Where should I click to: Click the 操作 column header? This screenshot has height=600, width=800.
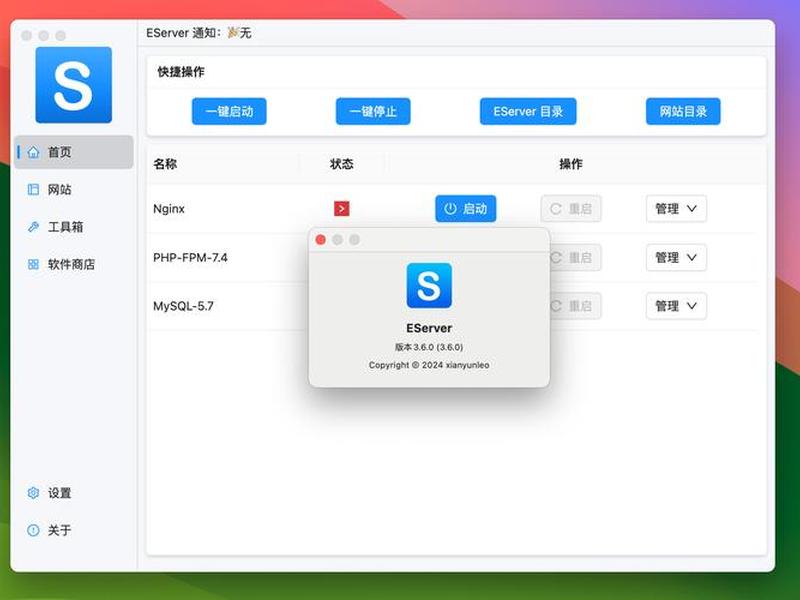click(x=571, y=164)
